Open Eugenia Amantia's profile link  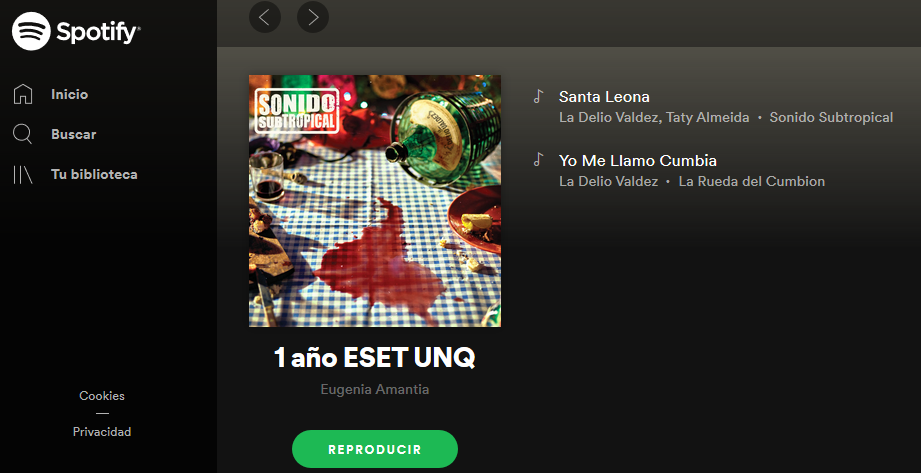coord(375,390)
